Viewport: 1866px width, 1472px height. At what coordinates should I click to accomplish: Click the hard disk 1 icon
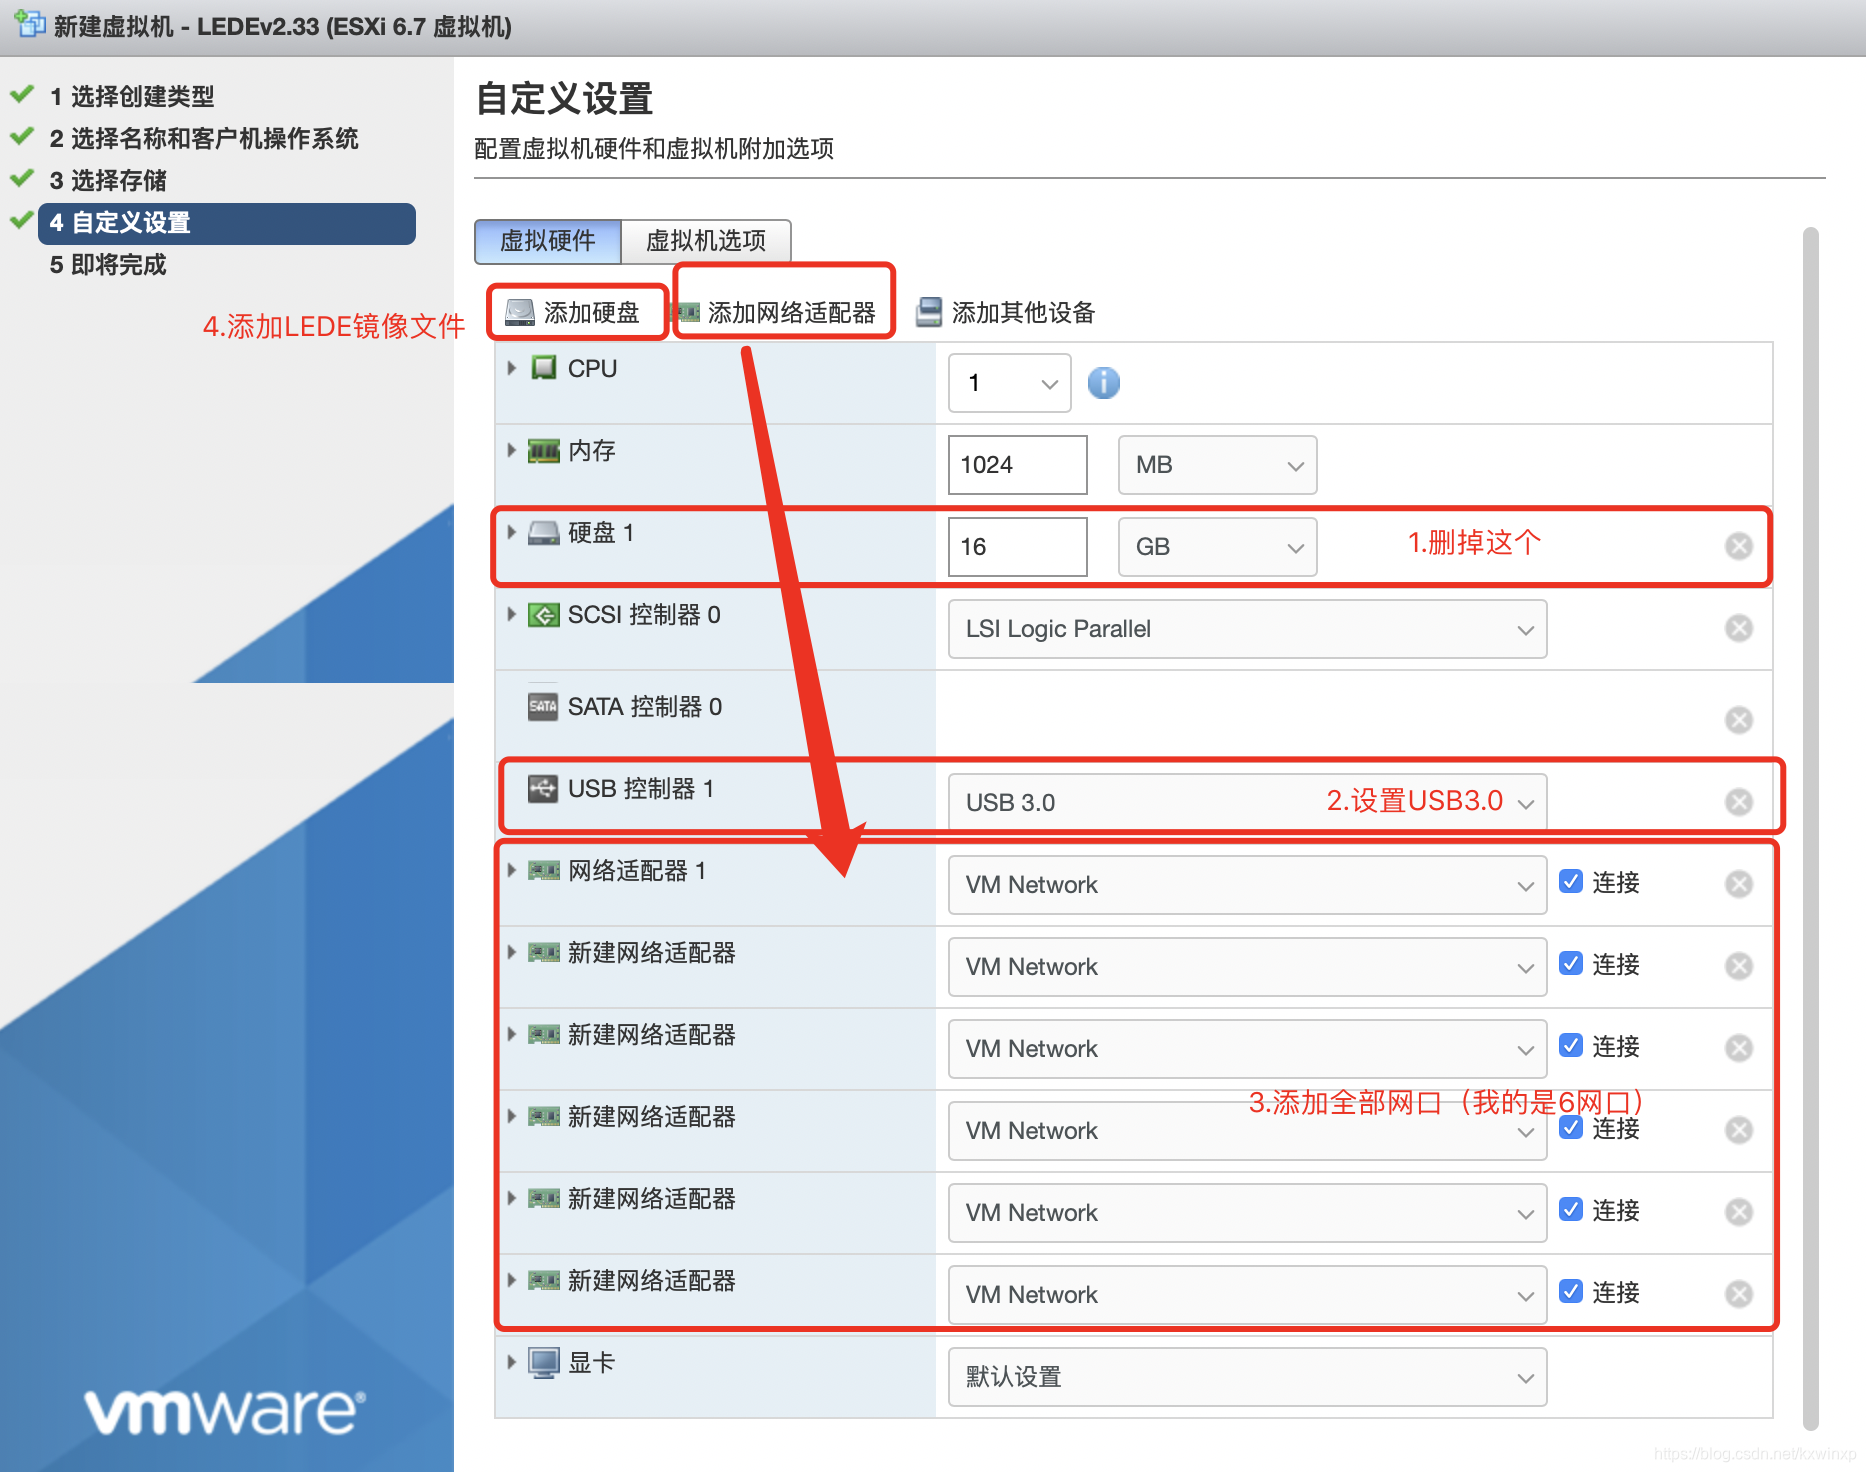544,533
